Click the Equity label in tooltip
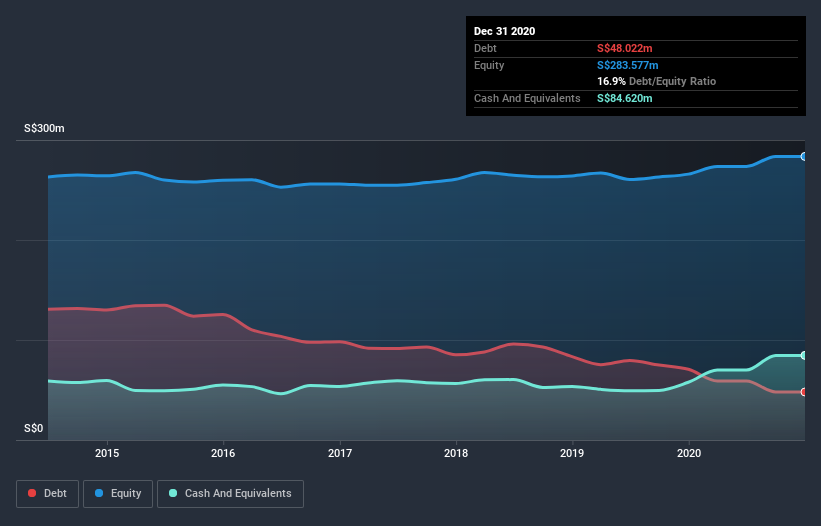This screenshot has height=526, width=821. 489,65
